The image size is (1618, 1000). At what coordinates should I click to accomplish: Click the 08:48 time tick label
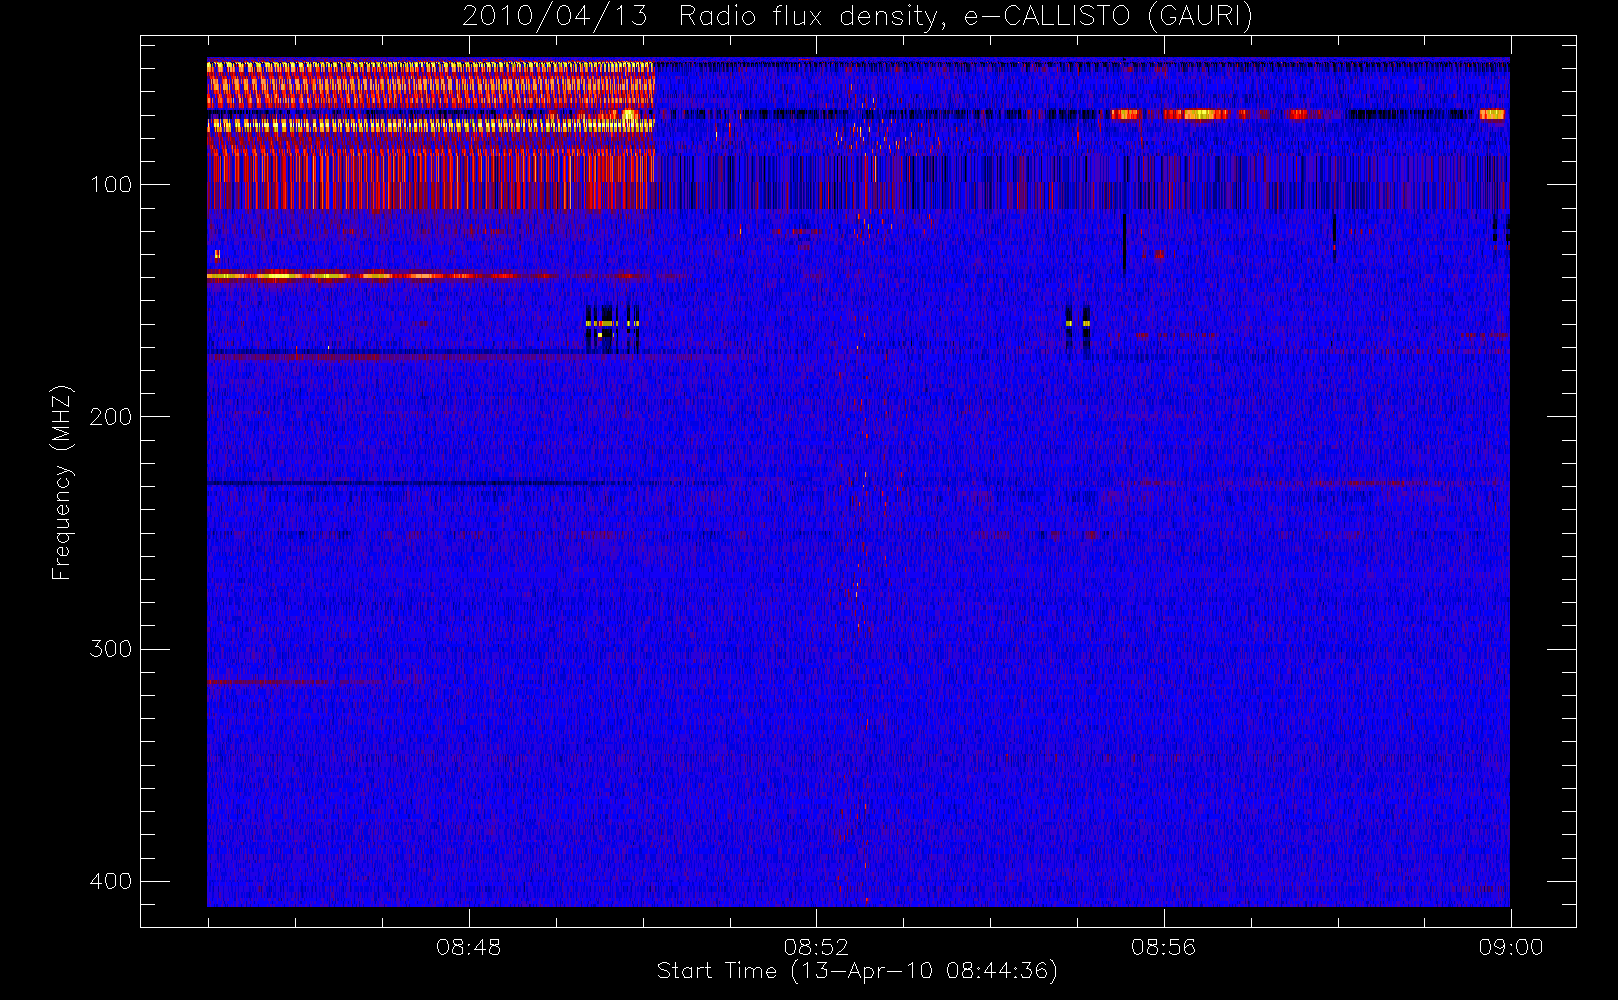(468, 947)
